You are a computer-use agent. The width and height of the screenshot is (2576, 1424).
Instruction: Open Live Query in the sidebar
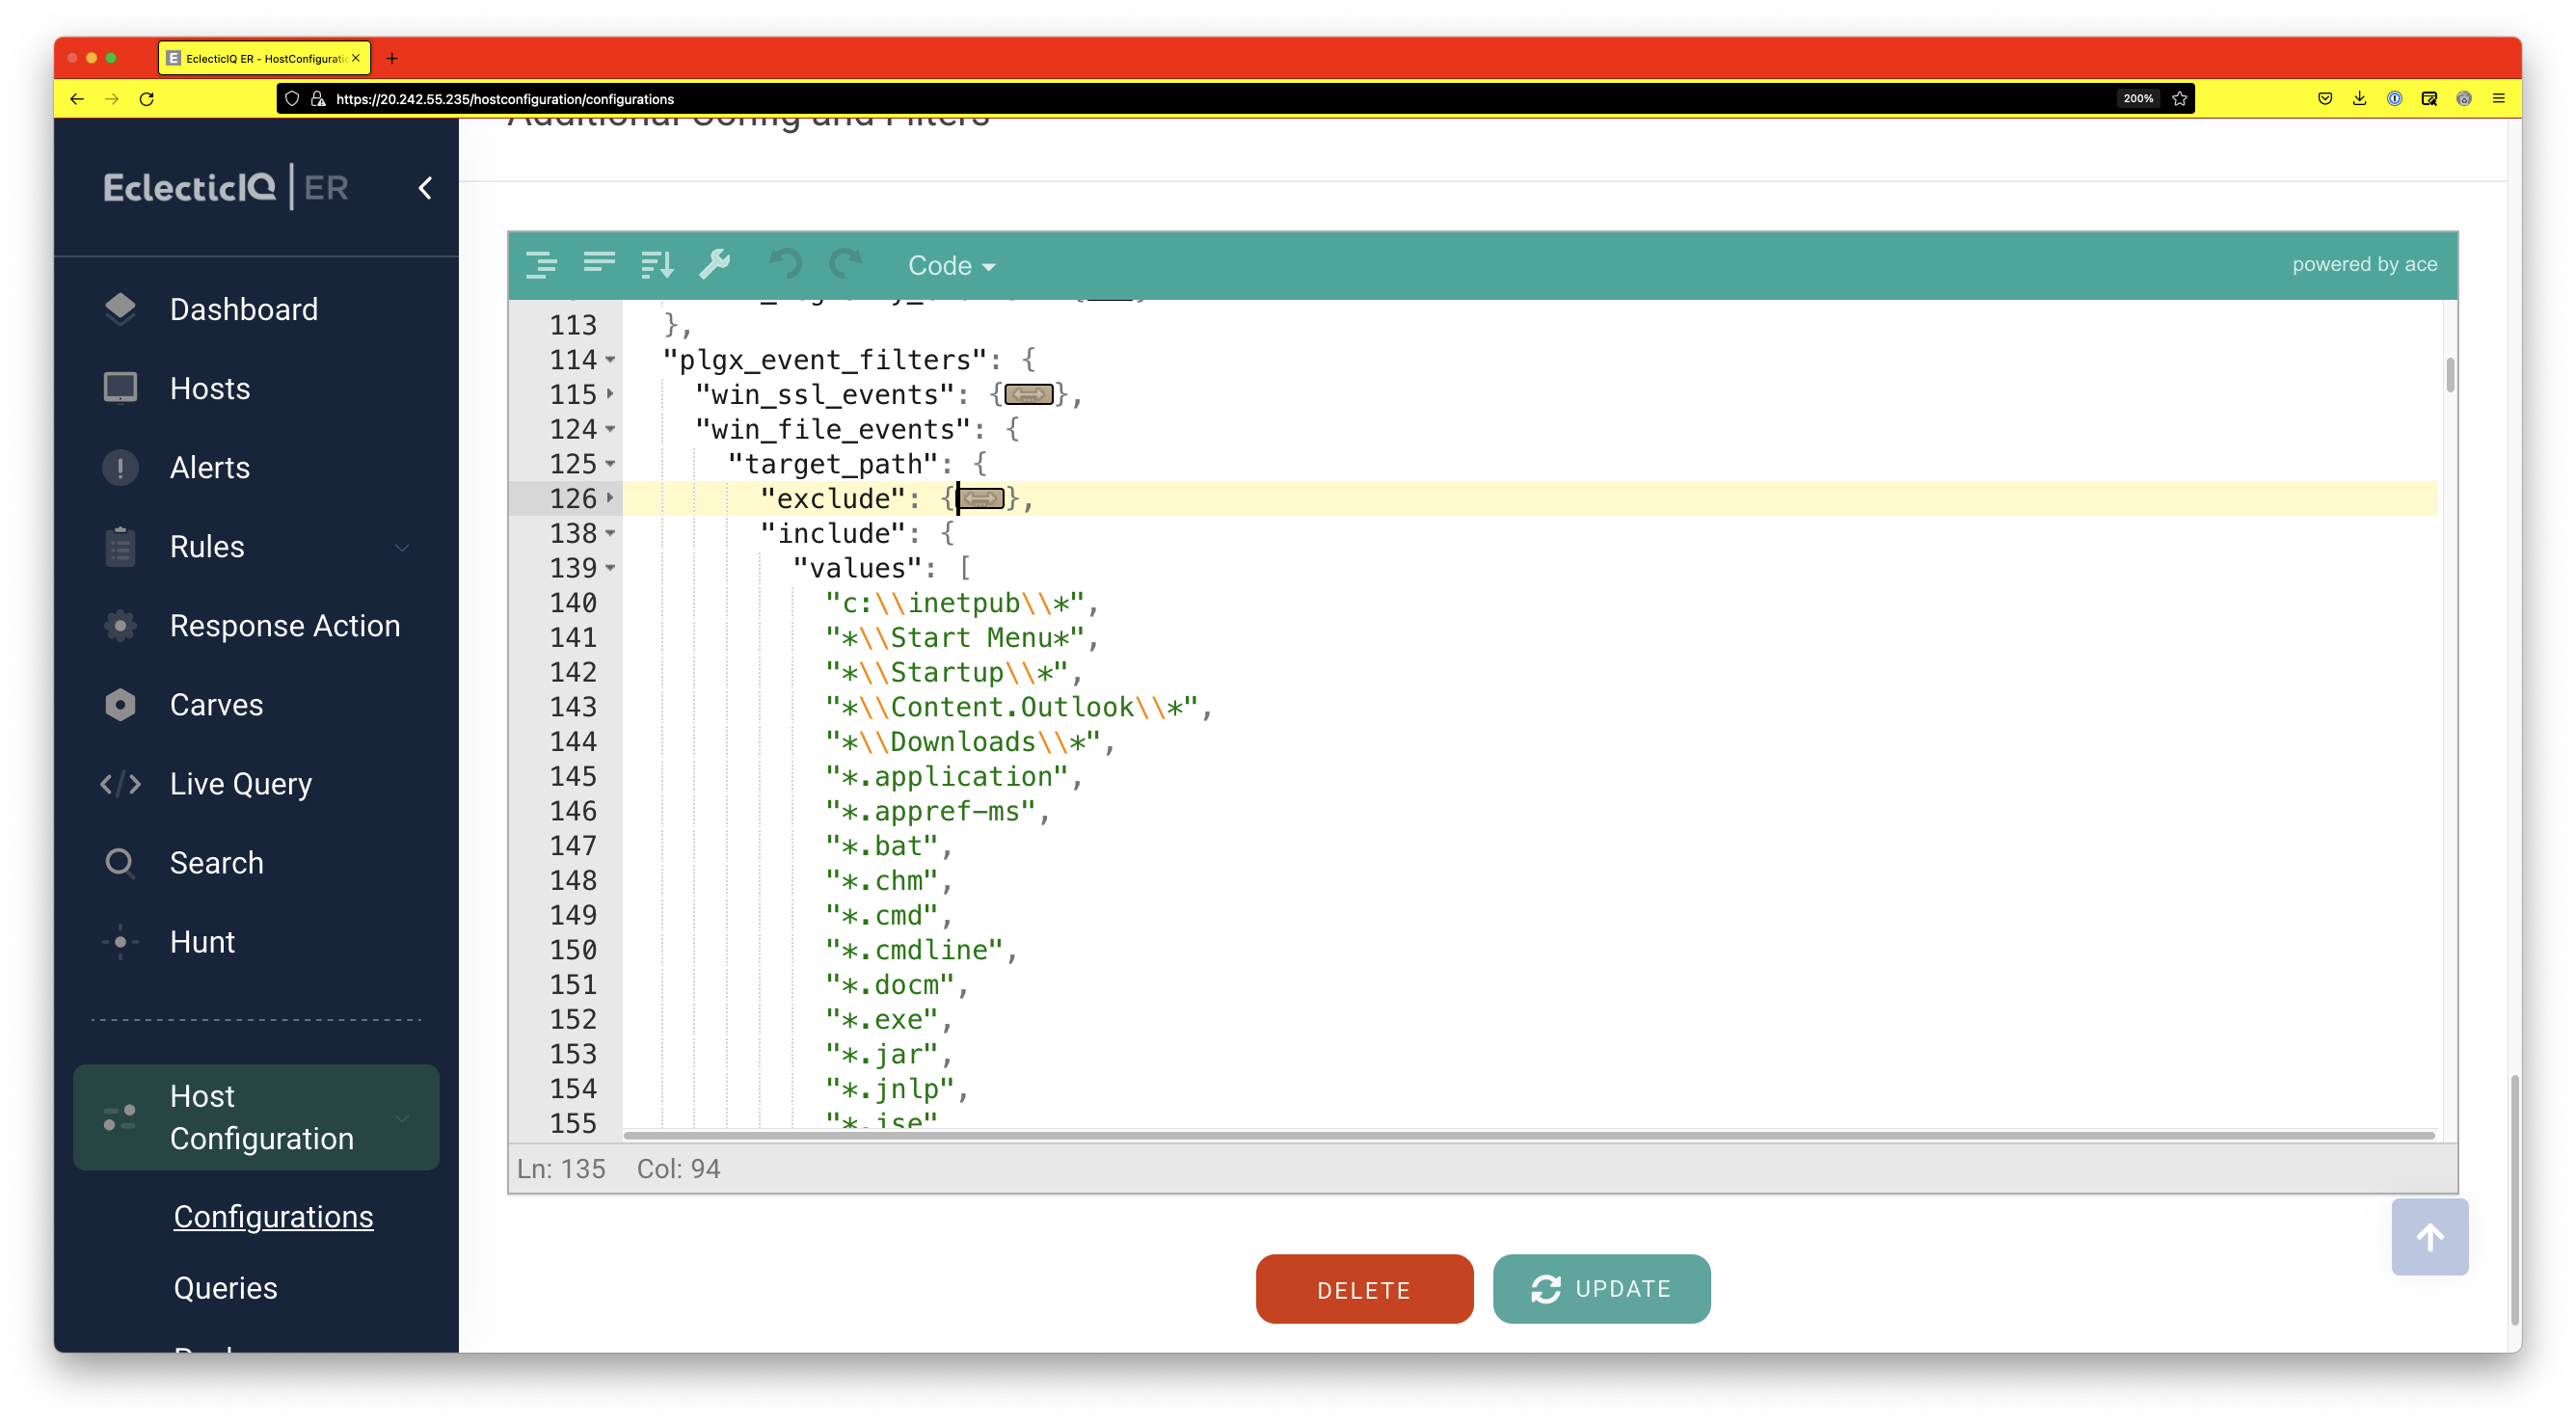240,784
